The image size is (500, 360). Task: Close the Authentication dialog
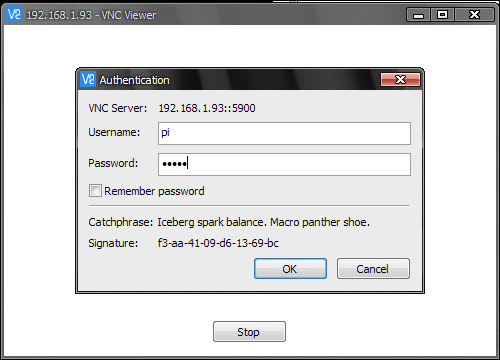tap(400, 79)
